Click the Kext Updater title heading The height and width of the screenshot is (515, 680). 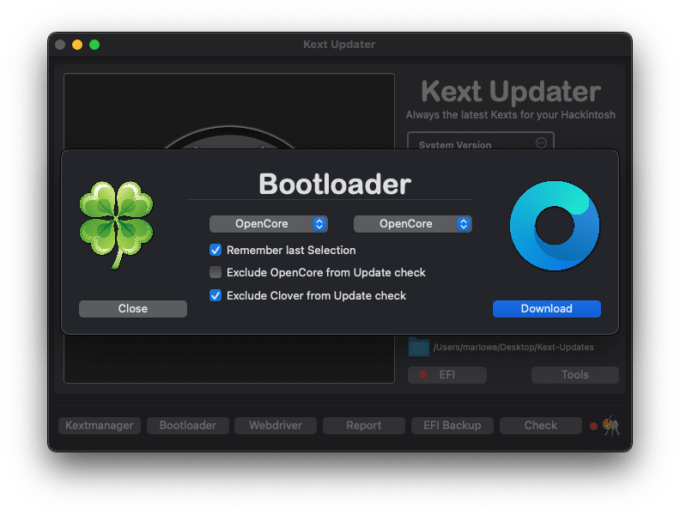coord(511,91)
